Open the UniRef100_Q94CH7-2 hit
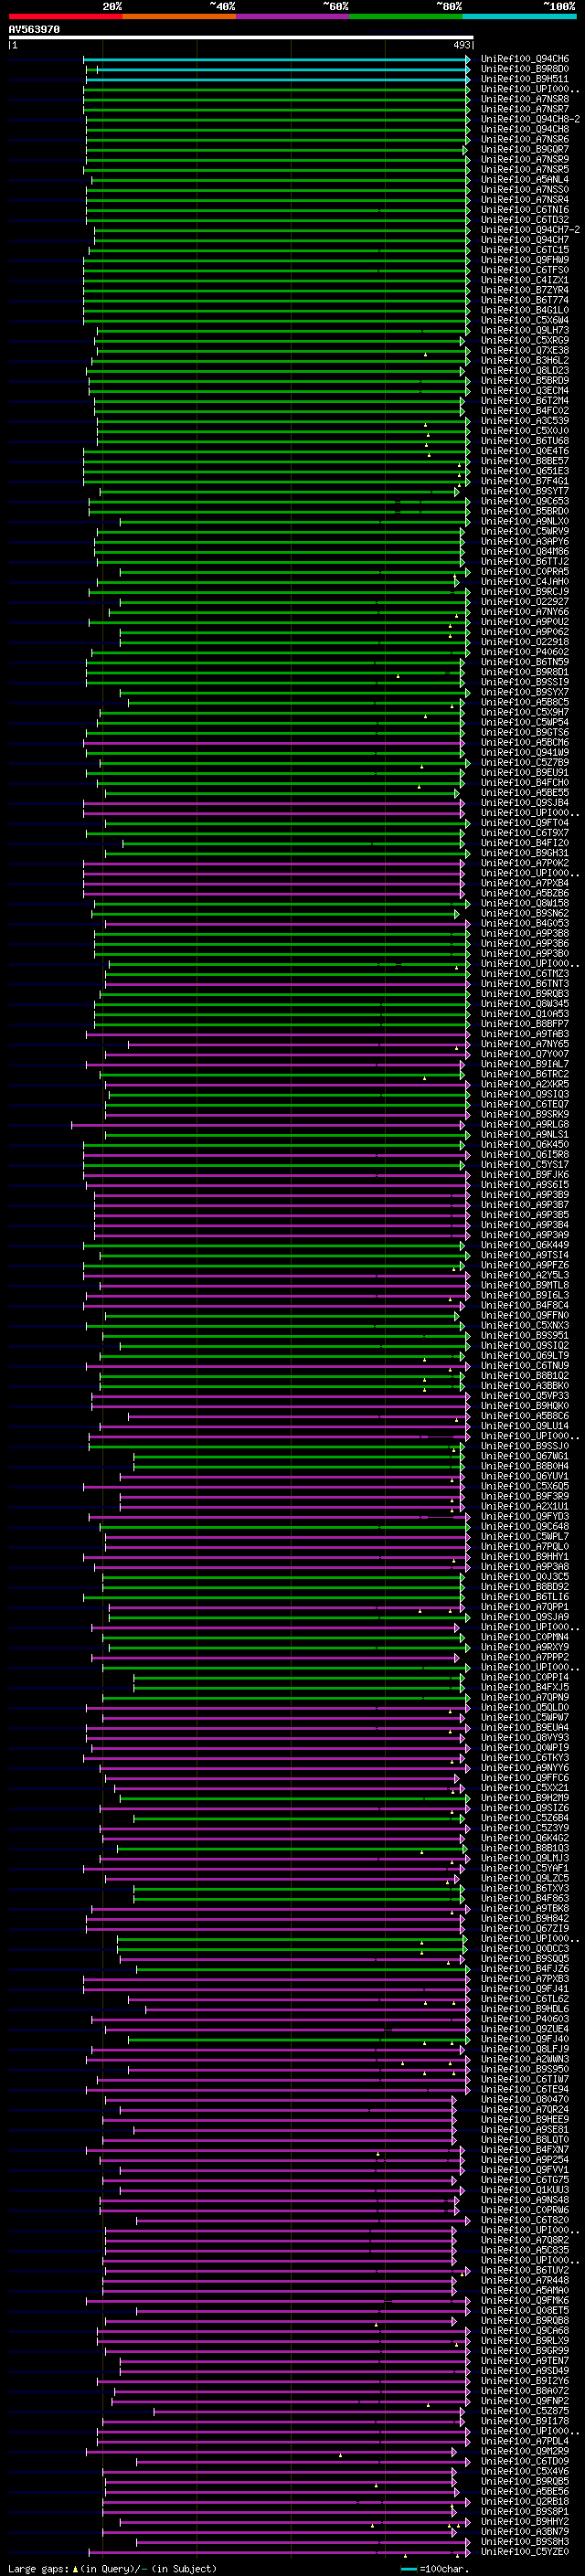This screenshot has width=585, height=2576. [x=530, y=230]
